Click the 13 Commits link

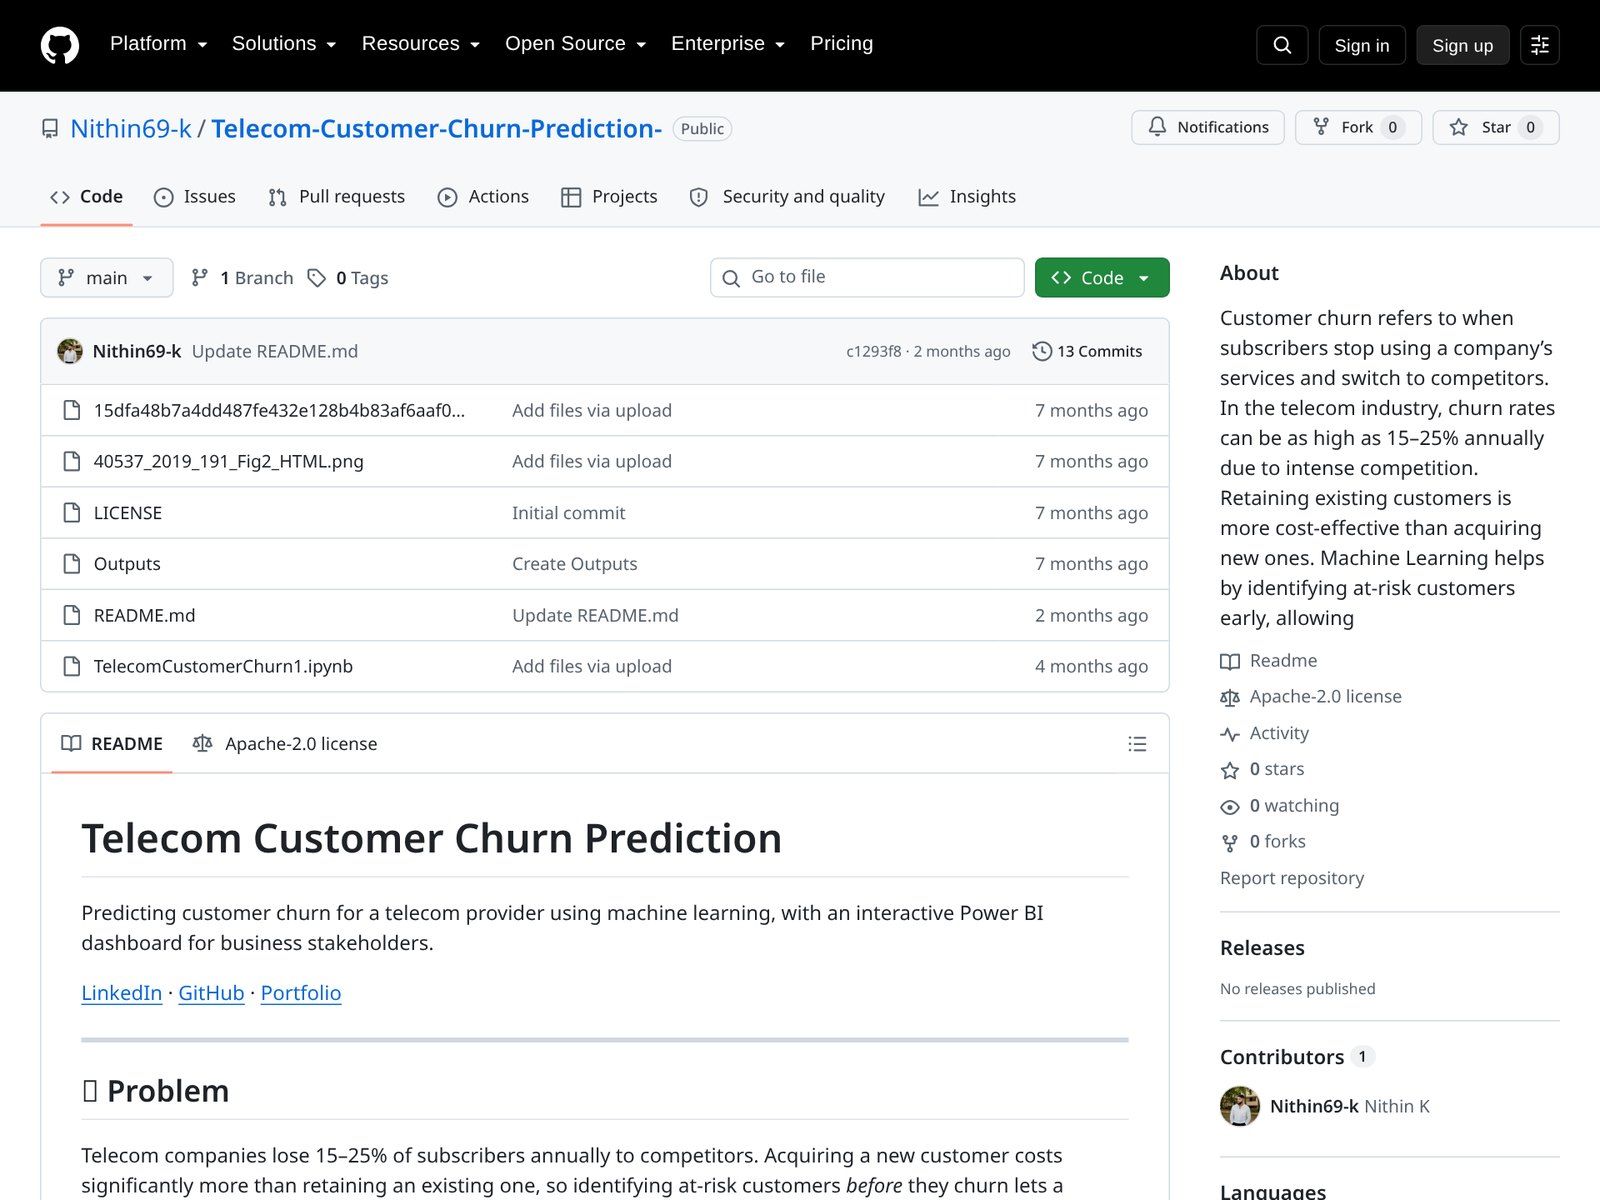tap(1088, 351)
